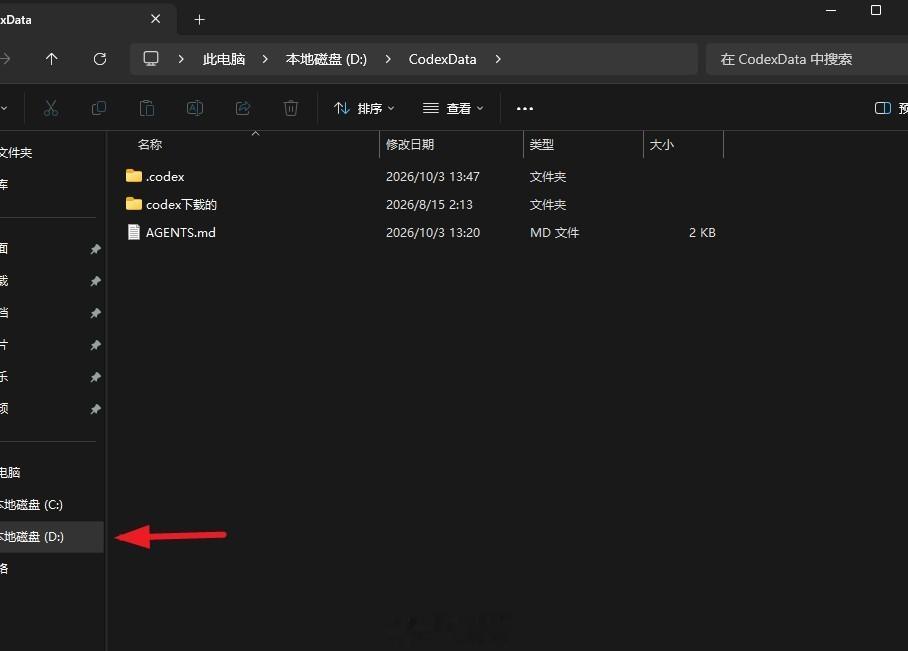This screenshot has height=651, width=908.
Task: Click the MD 文件 type cell
Action: tap(554, 232)
